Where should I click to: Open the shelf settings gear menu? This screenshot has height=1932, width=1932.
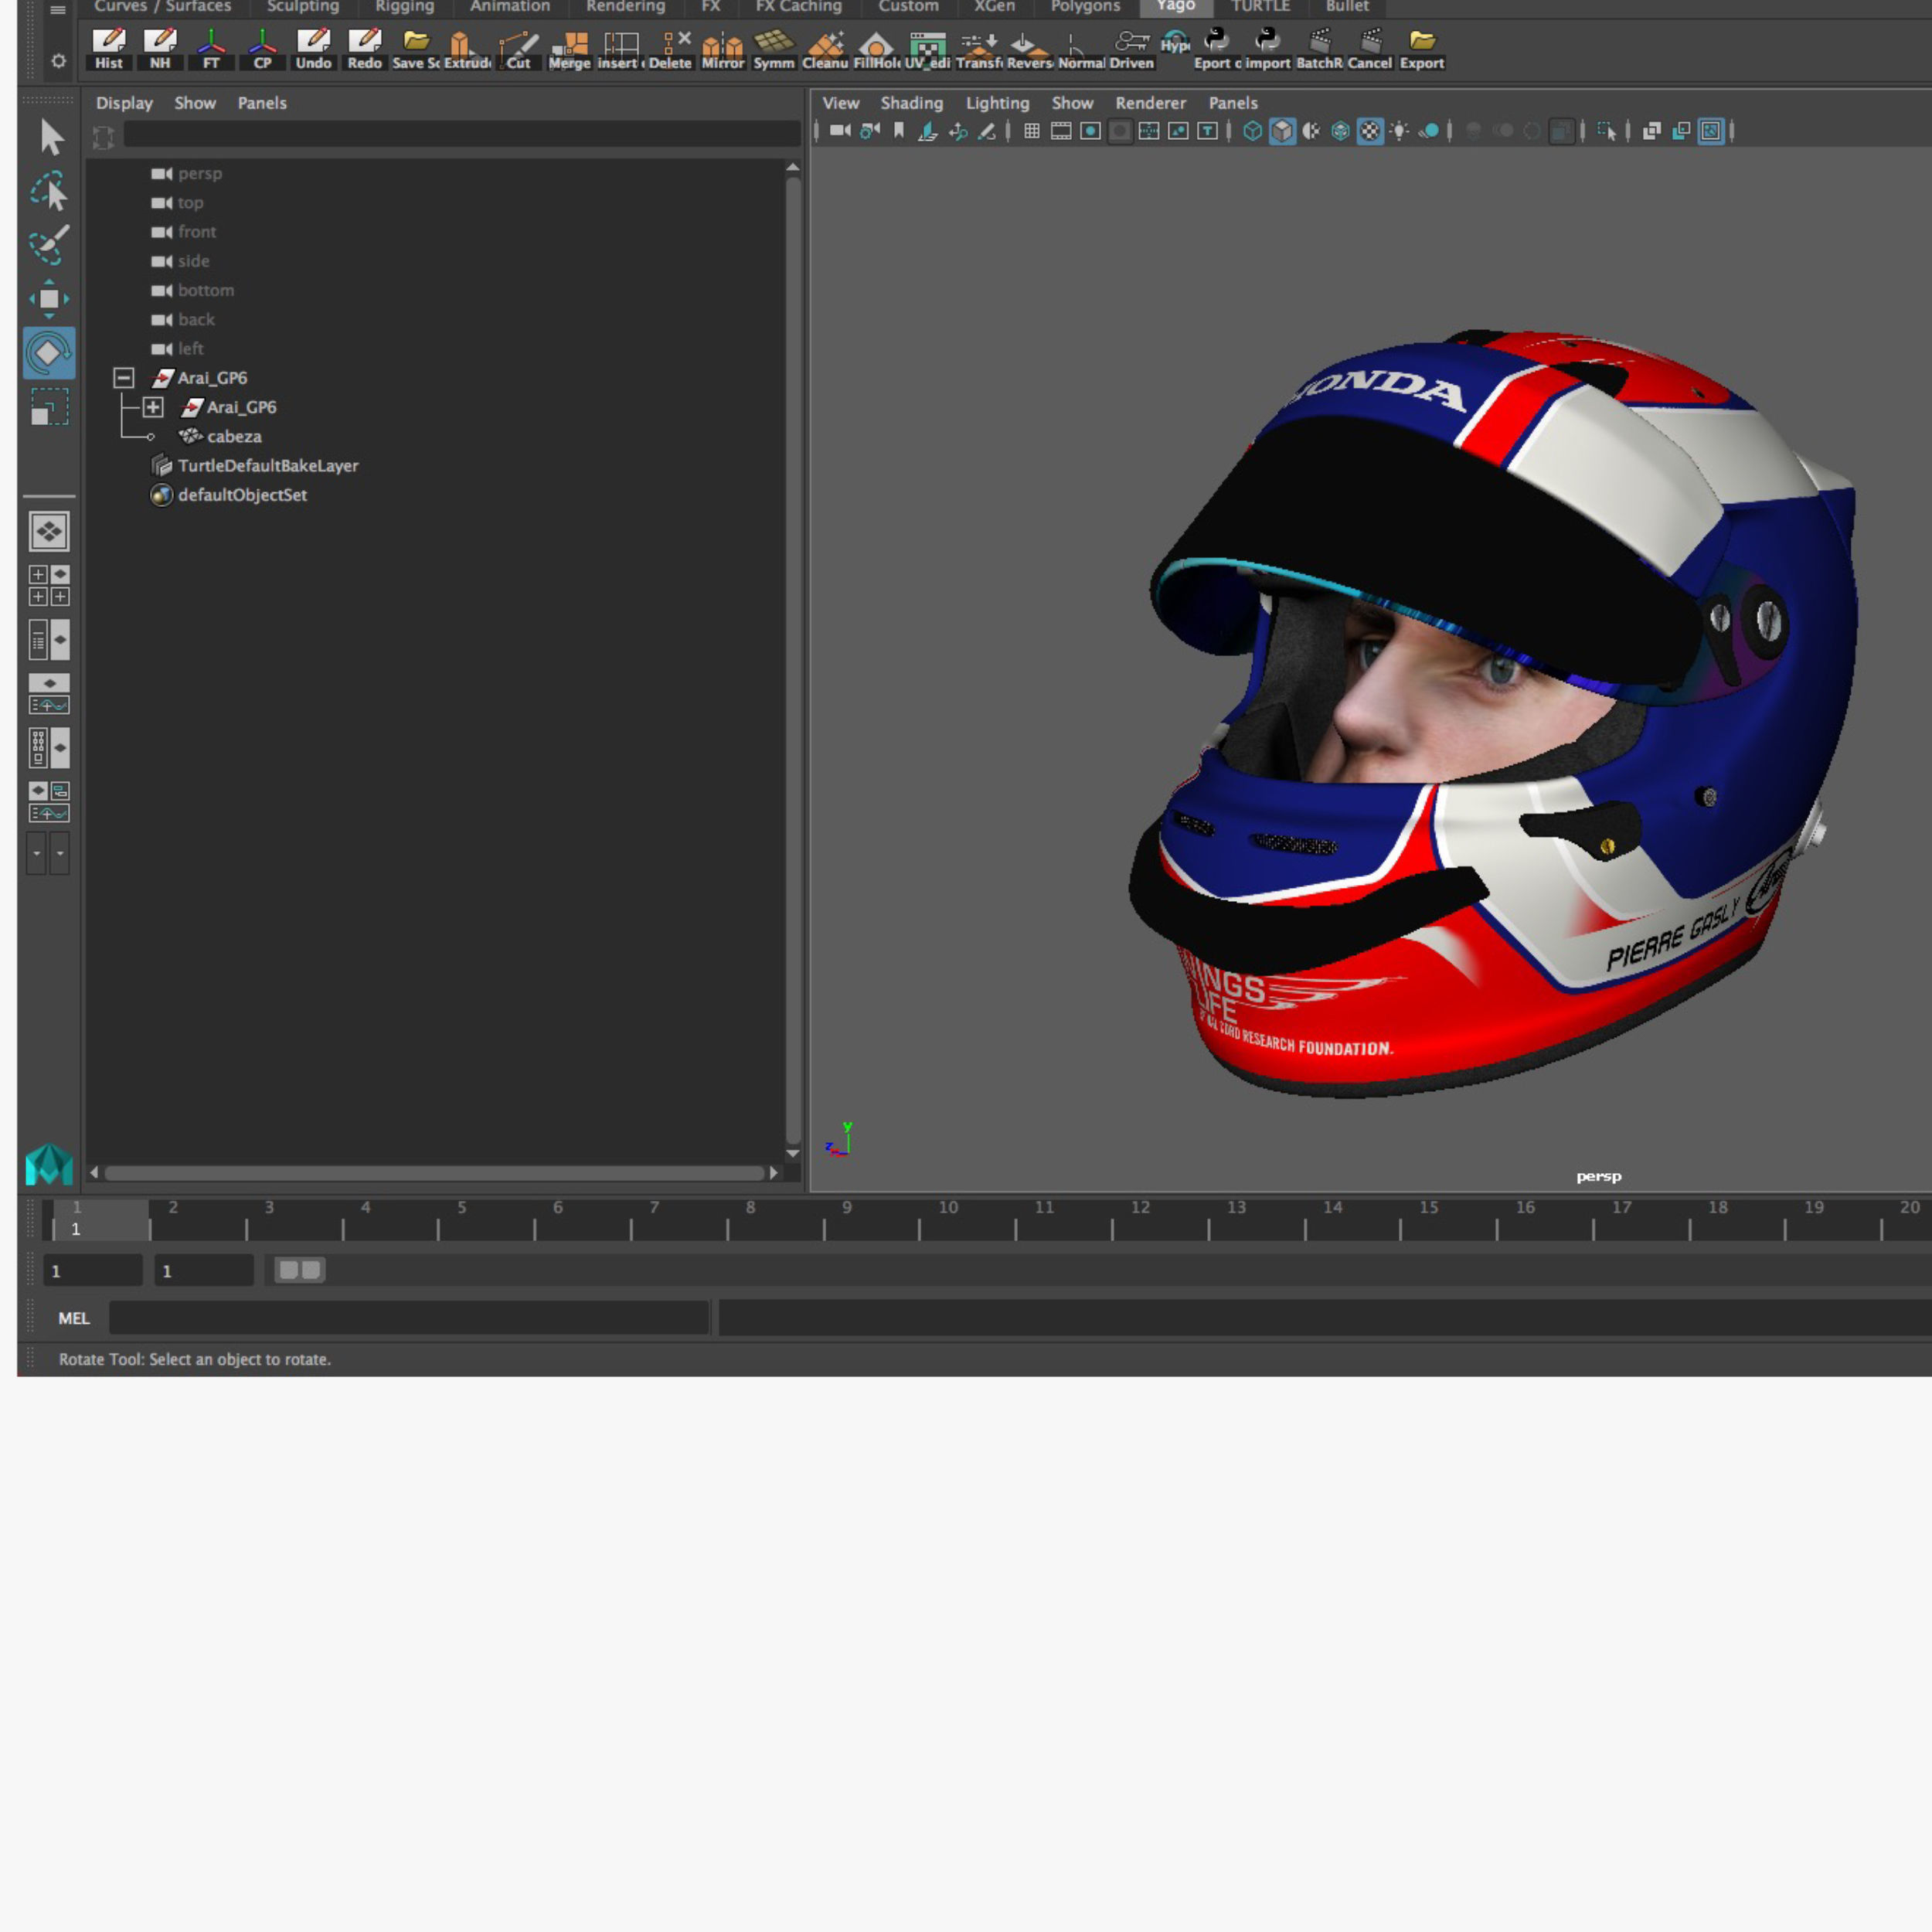[x=58, y=61]
